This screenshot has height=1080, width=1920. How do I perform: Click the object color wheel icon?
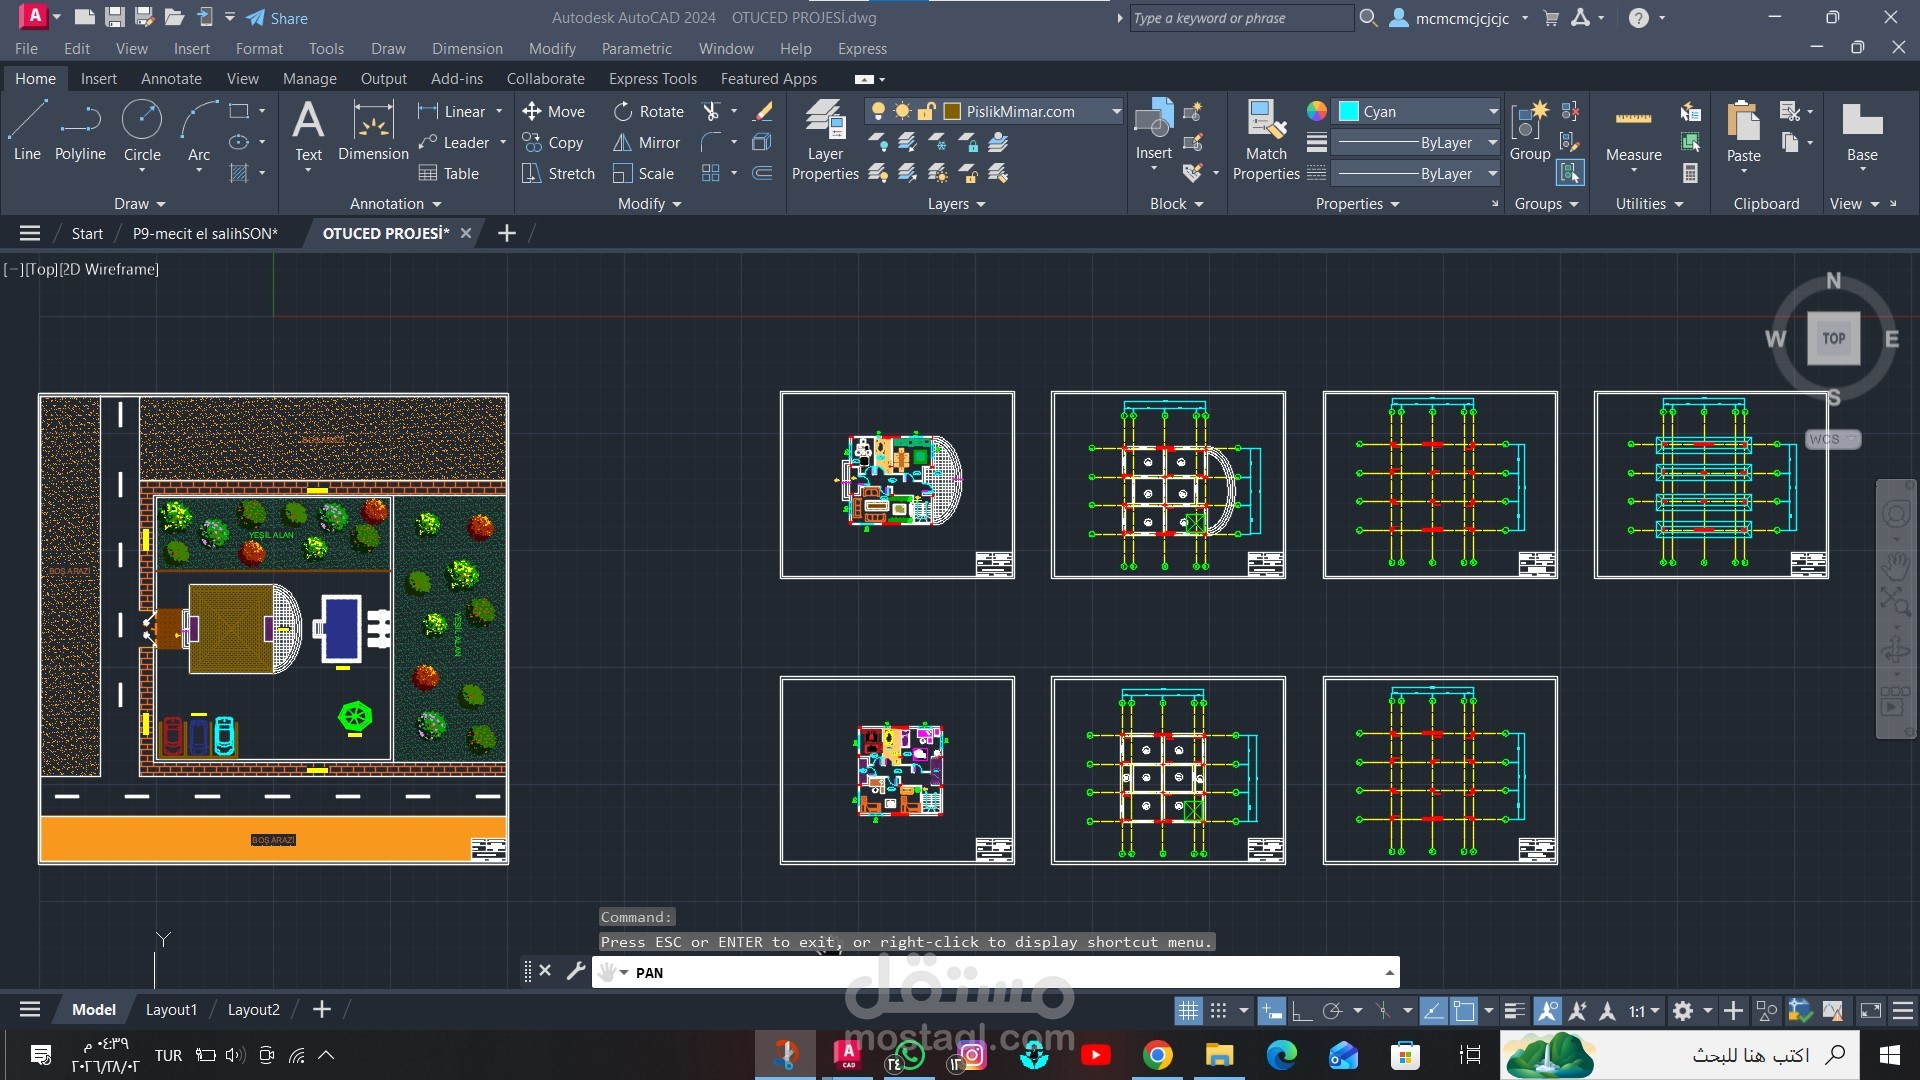(x=1317, y=111)
